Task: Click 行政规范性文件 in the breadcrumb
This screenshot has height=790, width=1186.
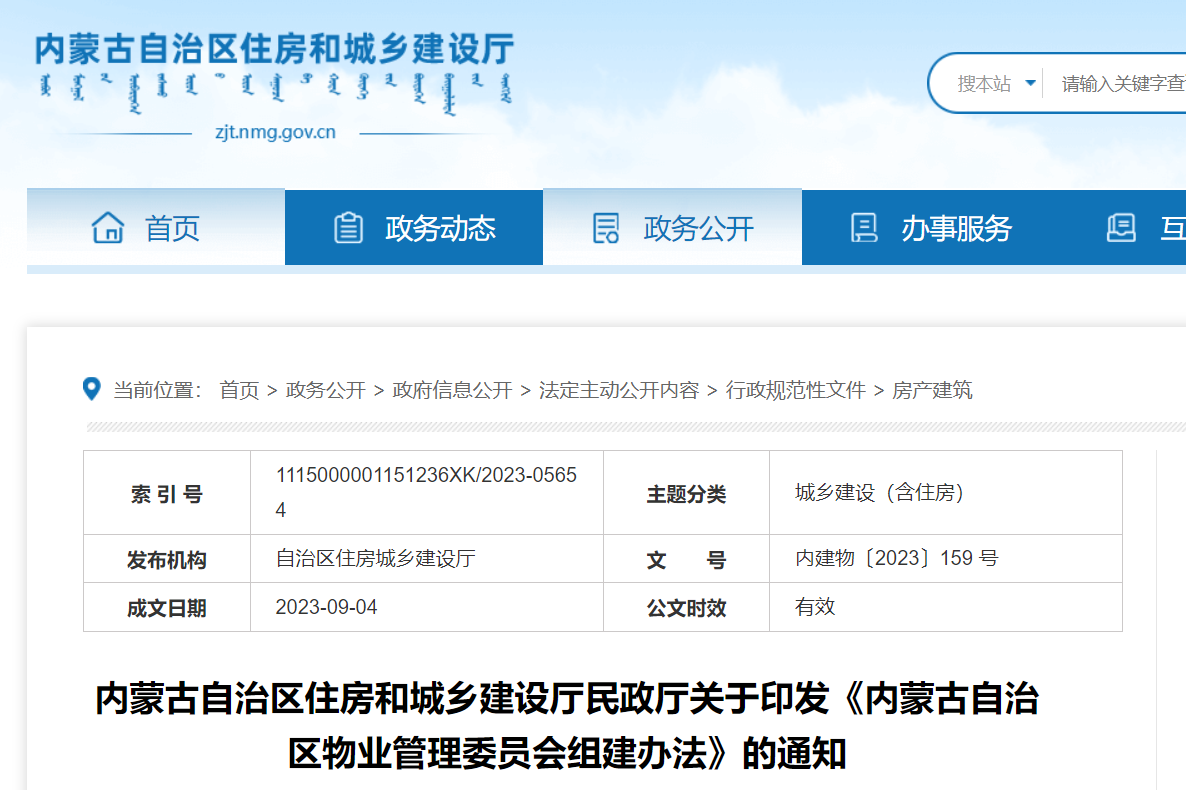Action: [x=796, y=390]
